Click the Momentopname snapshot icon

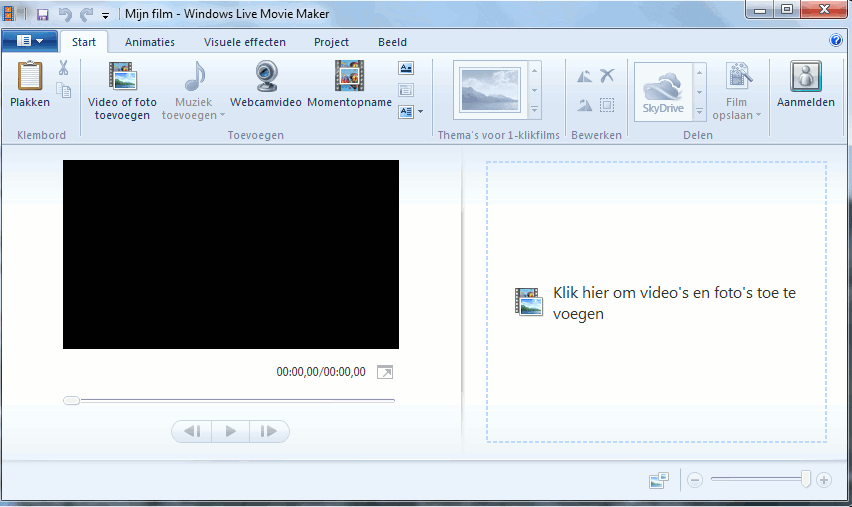click(x=349, y=76)
